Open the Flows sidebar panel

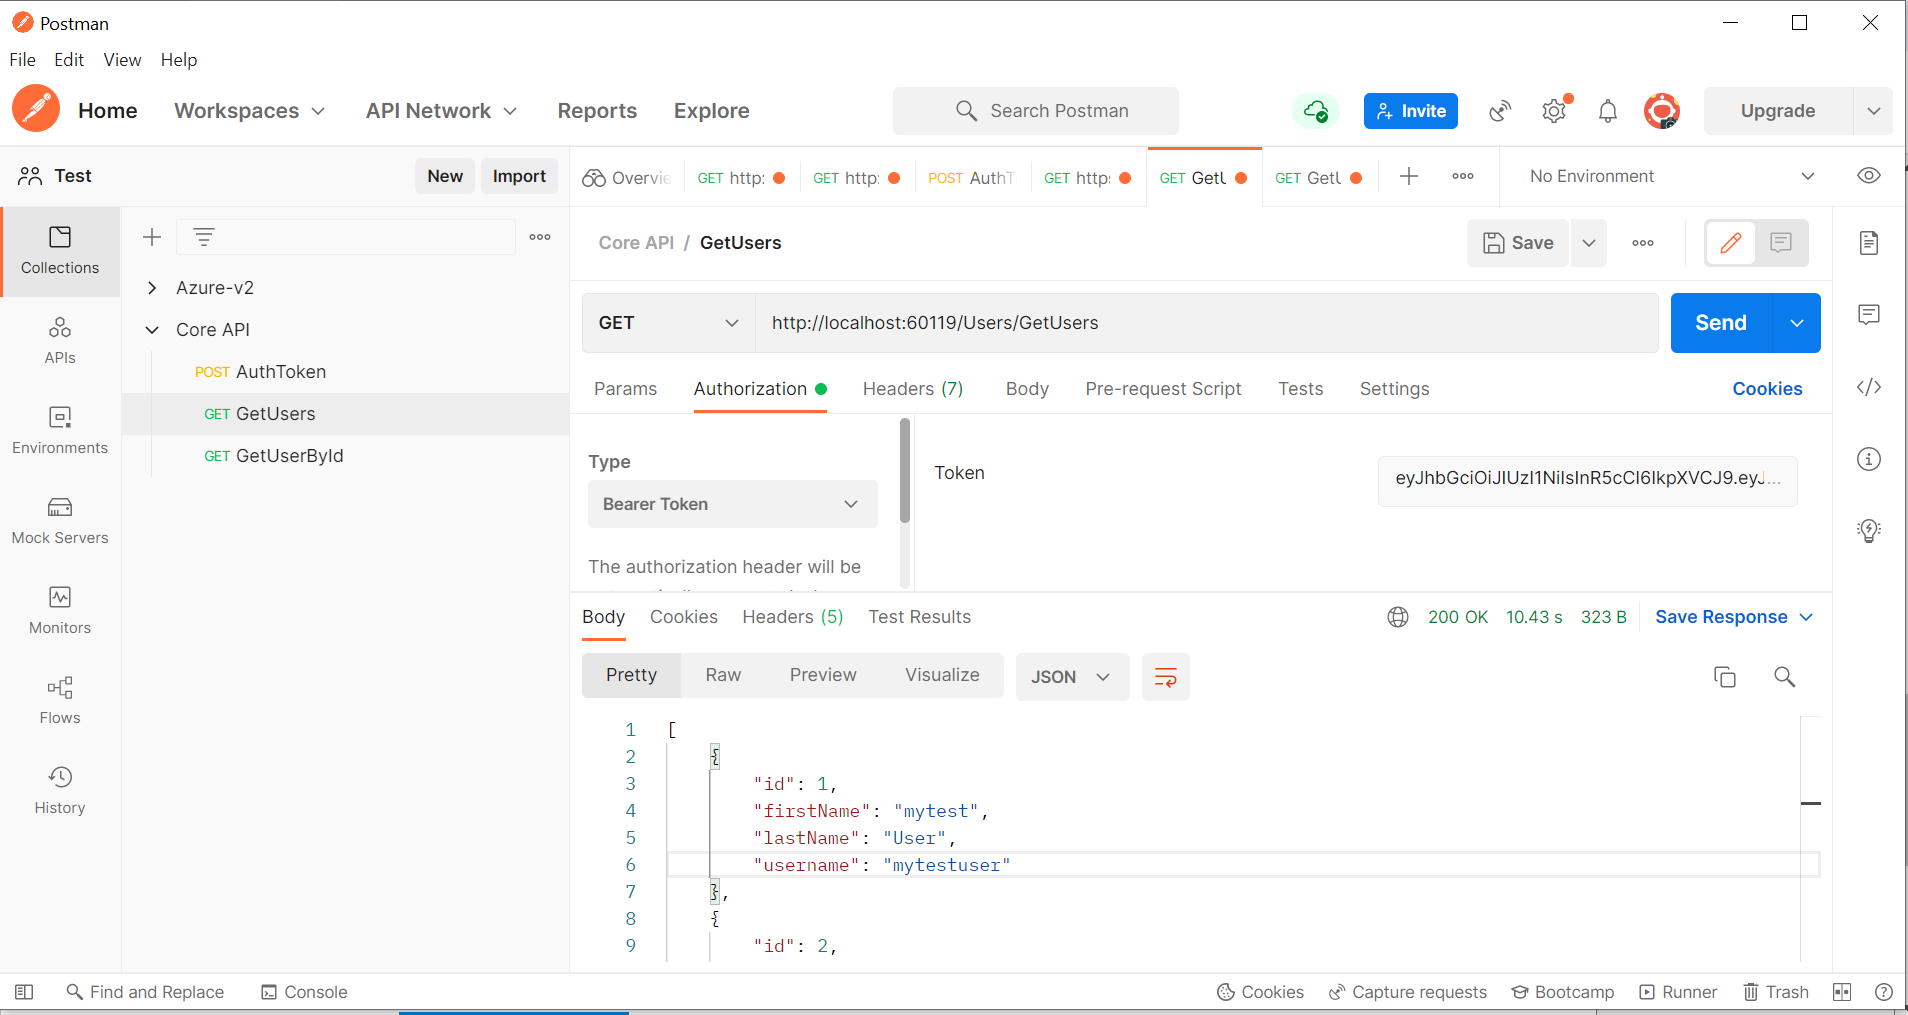pyautogui.click(x=60, y=700)
